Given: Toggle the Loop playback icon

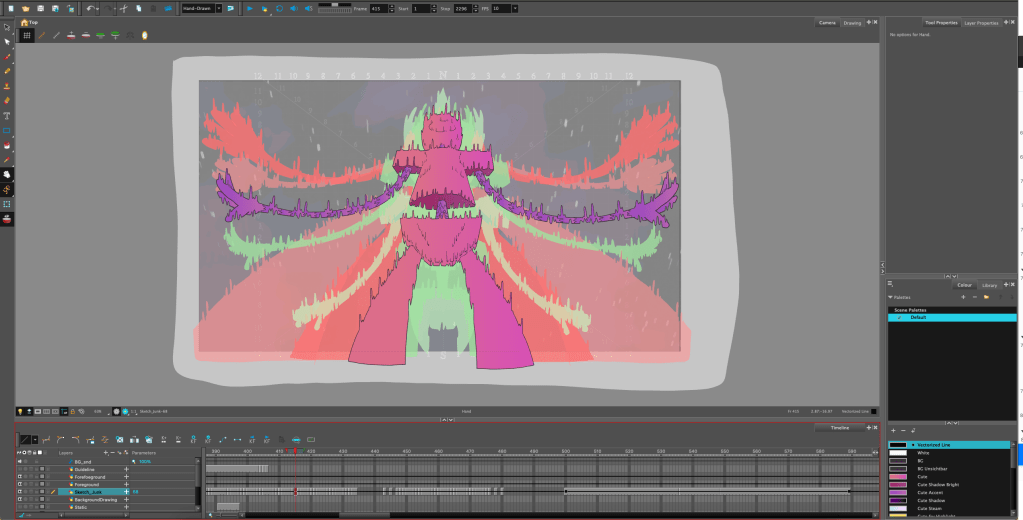Looking at the screenshot, I should point(279,8).
